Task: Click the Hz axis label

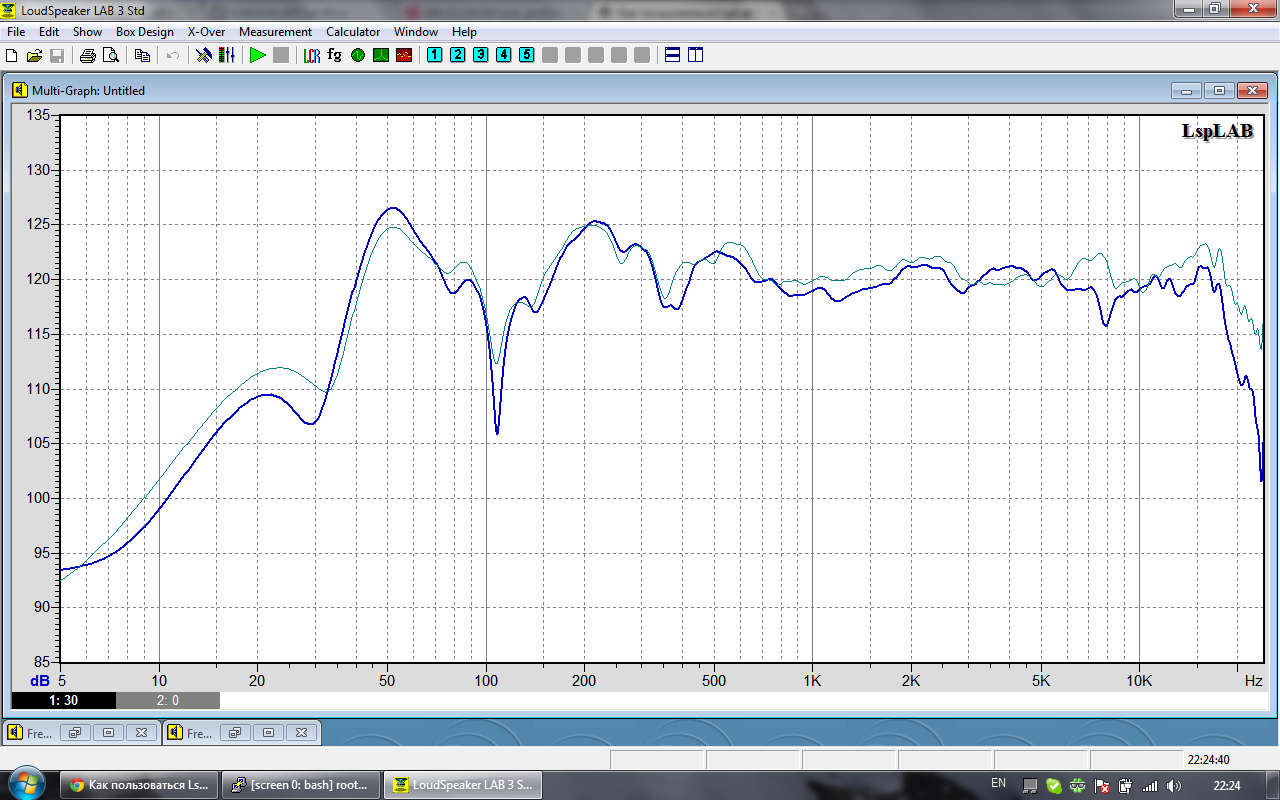Action: pos(1253,681)
